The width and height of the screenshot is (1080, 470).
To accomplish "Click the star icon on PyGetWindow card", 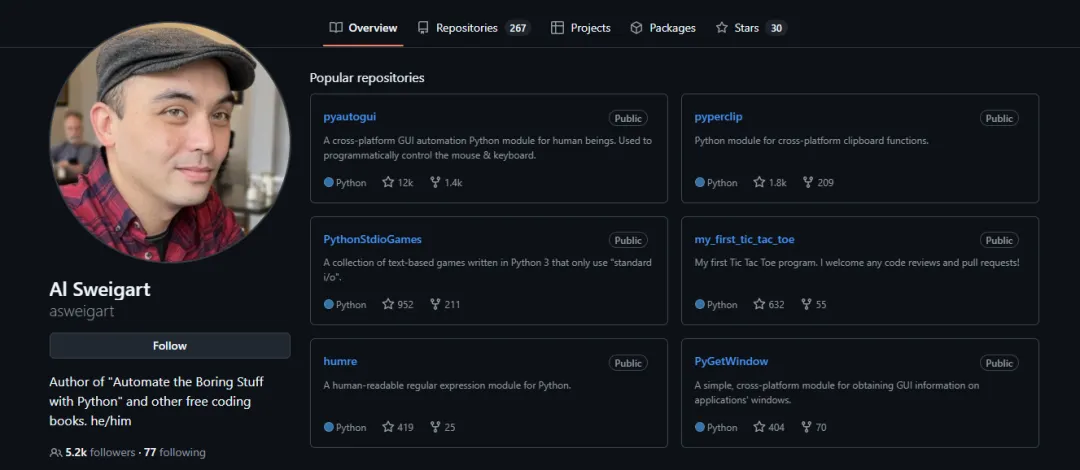I will coord(759,427).
